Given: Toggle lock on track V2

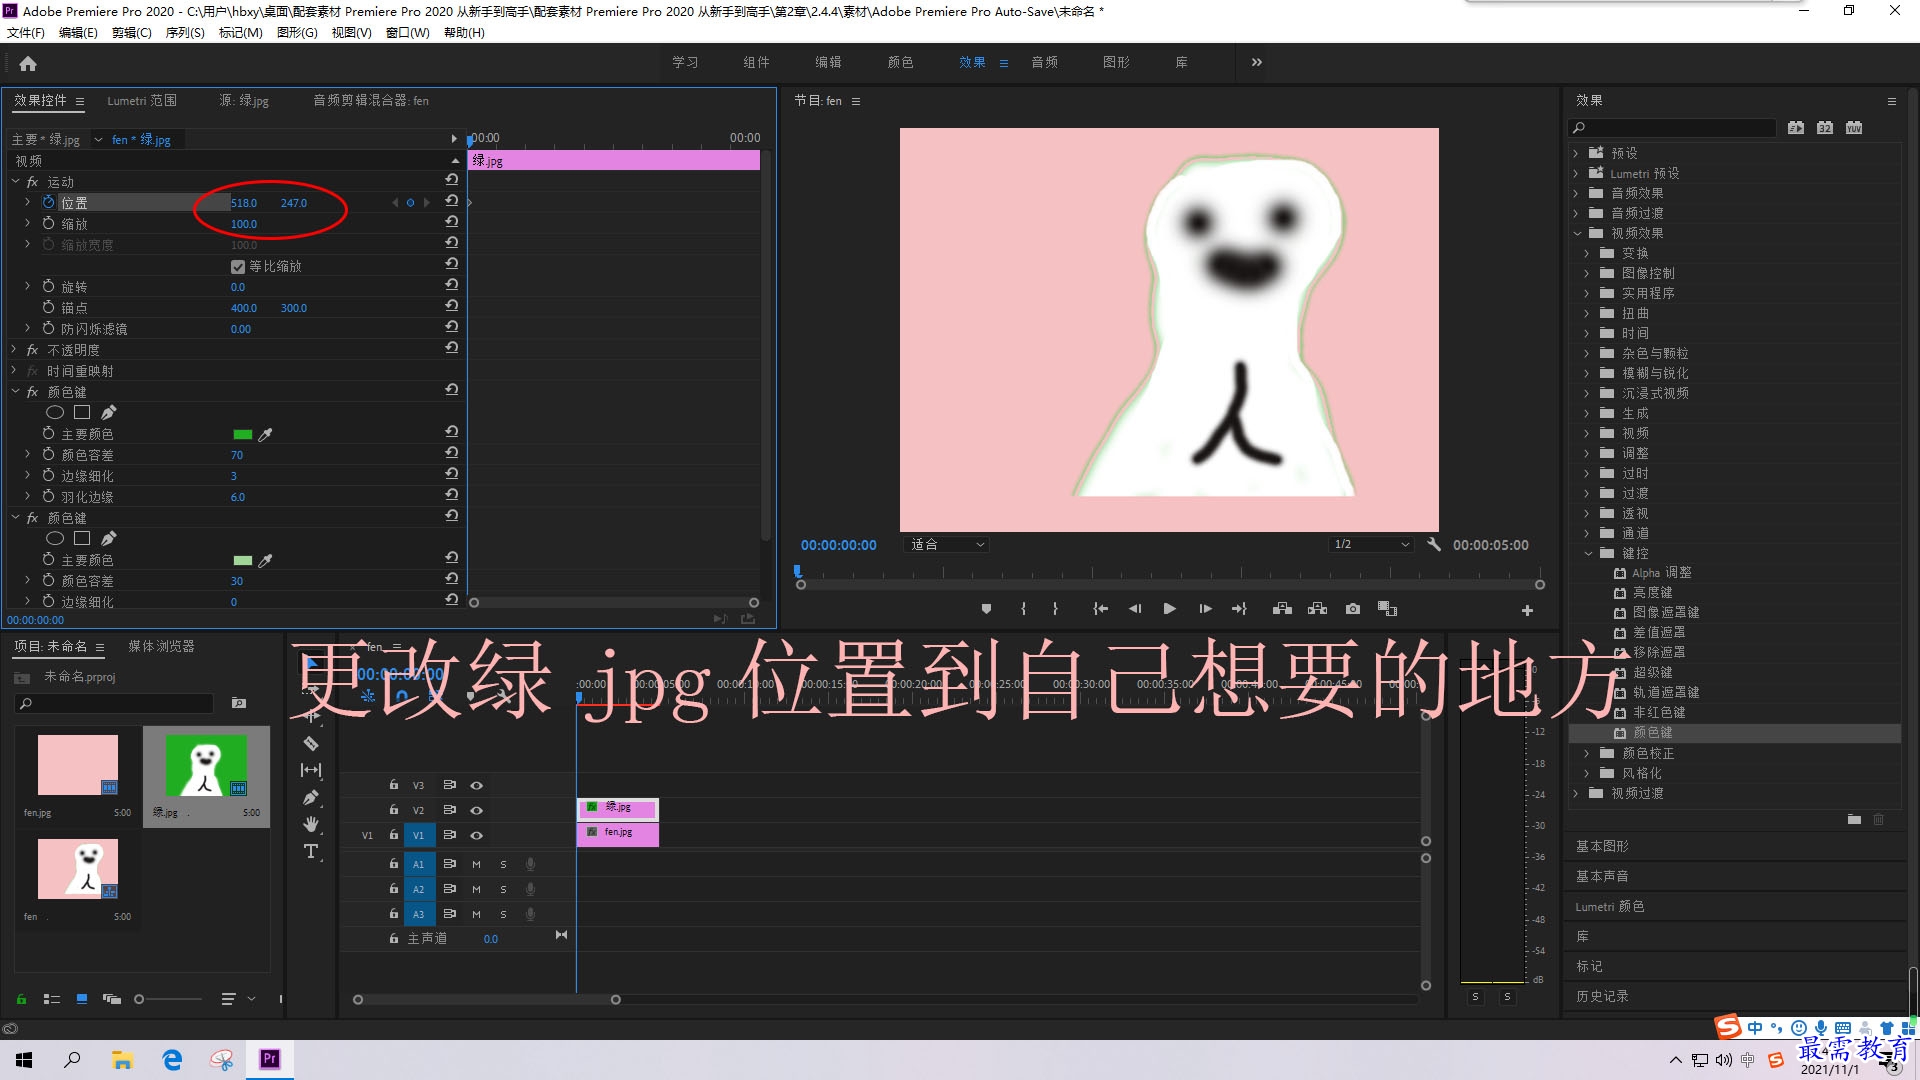Looking at the screenshot, I should click(394, 810).
